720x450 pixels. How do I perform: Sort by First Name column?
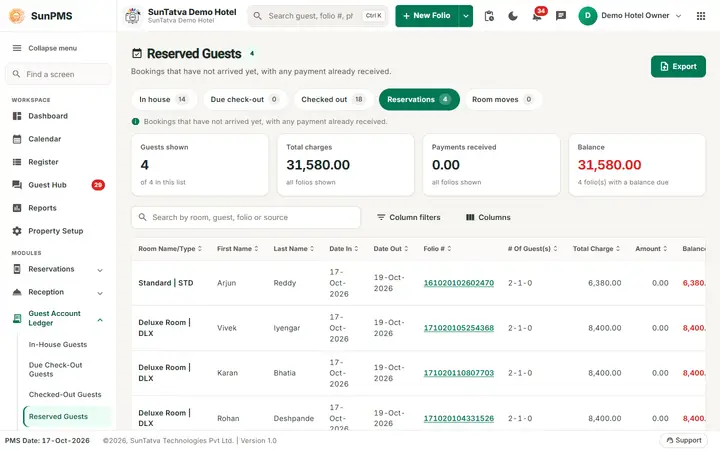237,249
